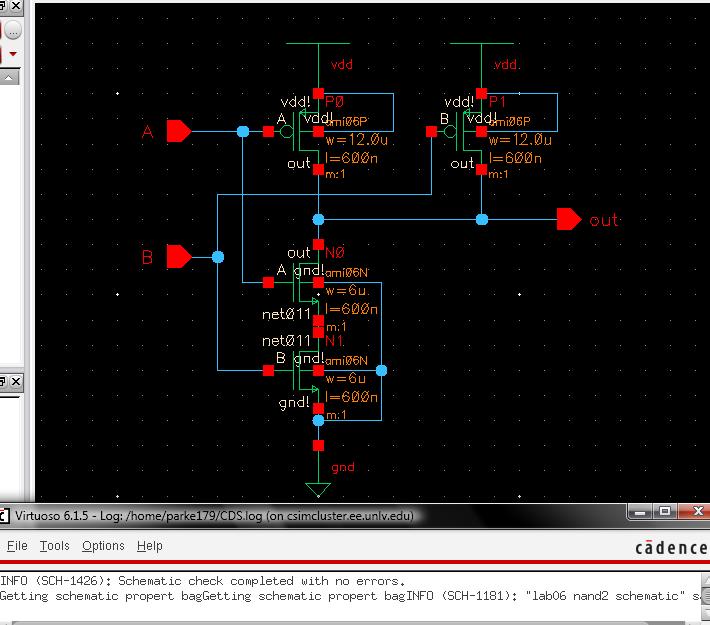Select the red output pin labeled out
The width and height of the screenshot is (710, 625).
tap(569, 219)
